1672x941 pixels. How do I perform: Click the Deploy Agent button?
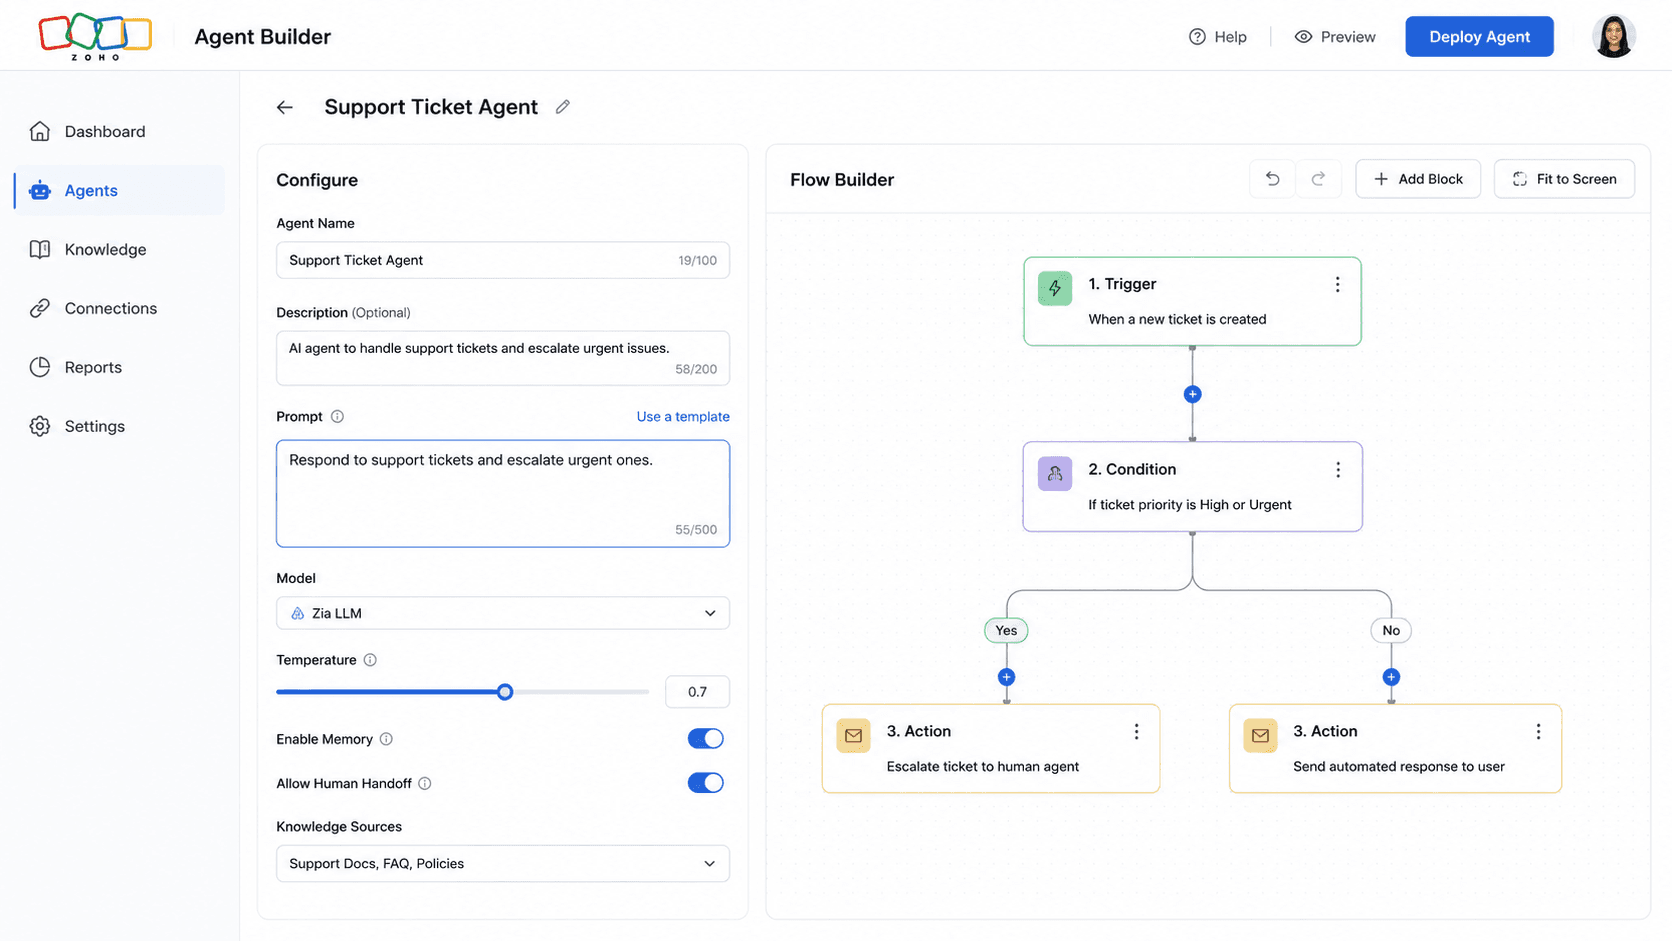[x=1479, y=37]
